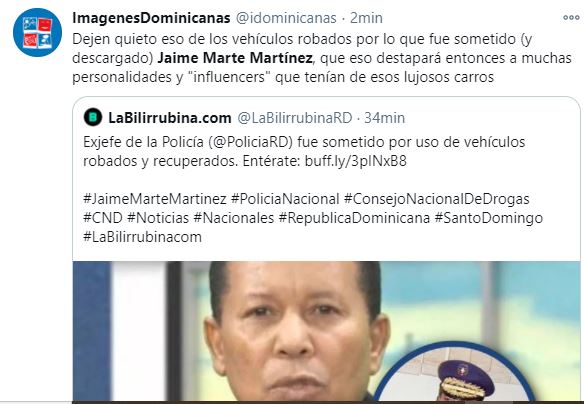This screenshot has width=584, height=404.
Task: Open LaBilirrubina.com account name
Action: coord(170,118)
